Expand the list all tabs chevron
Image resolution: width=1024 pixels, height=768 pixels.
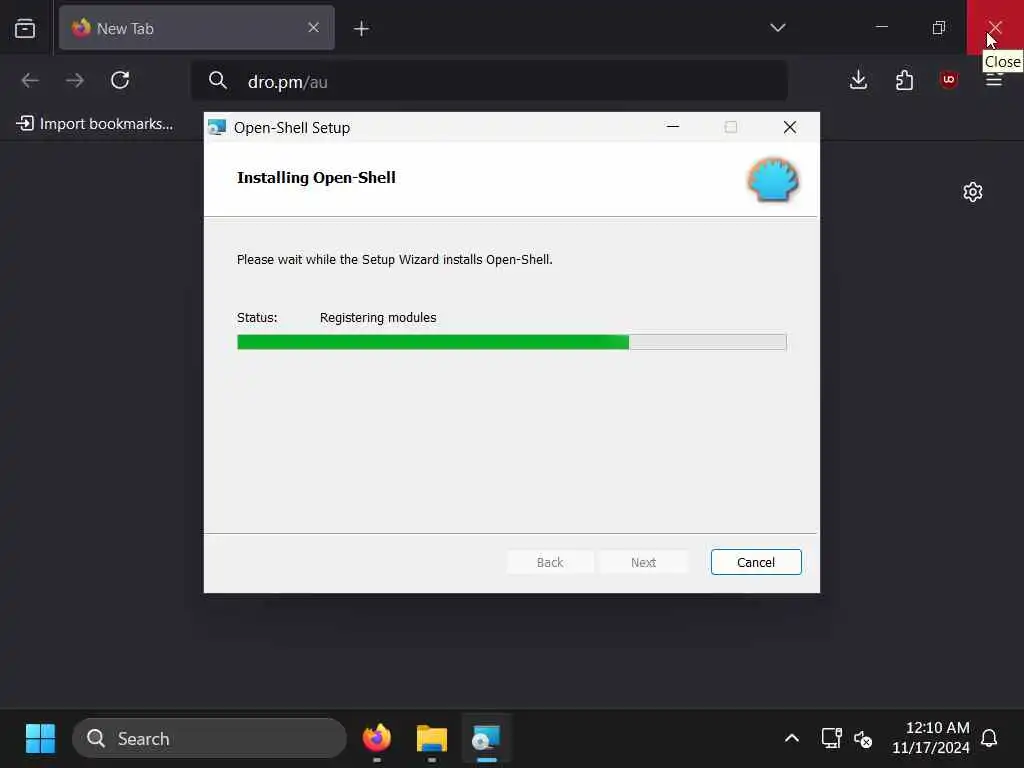coord(777,27)
